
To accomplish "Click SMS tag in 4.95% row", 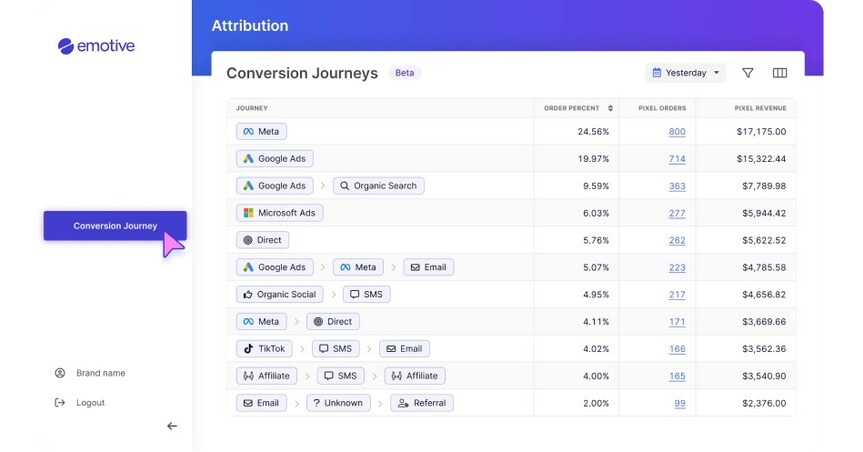I will tap(367, 294).
